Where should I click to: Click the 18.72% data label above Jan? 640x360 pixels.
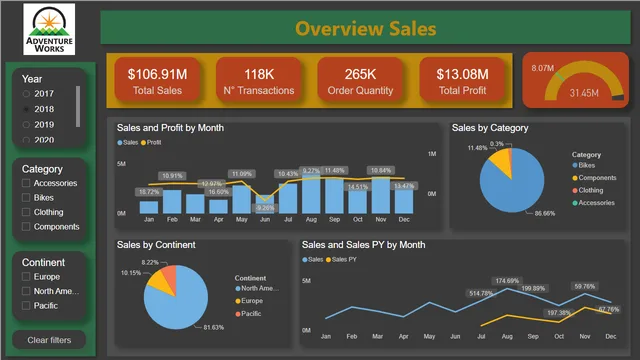[149, 192]
